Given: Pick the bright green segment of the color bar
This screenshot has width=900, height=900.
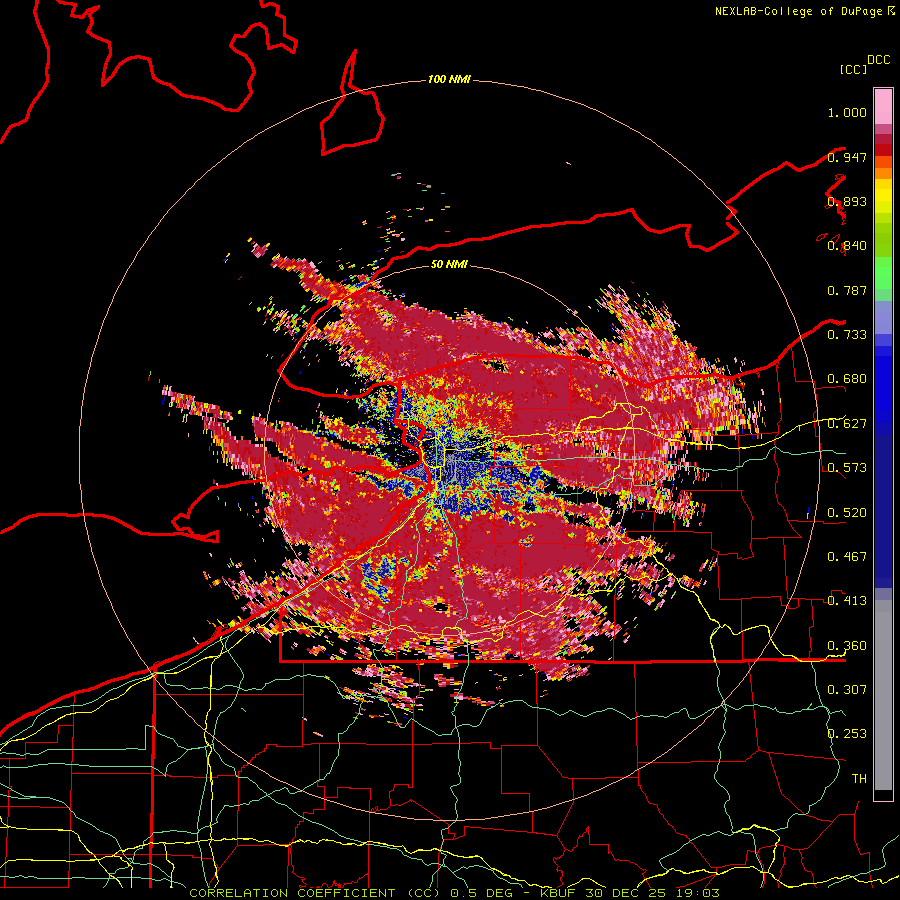Looking at the screenshot, I should 883,273.
